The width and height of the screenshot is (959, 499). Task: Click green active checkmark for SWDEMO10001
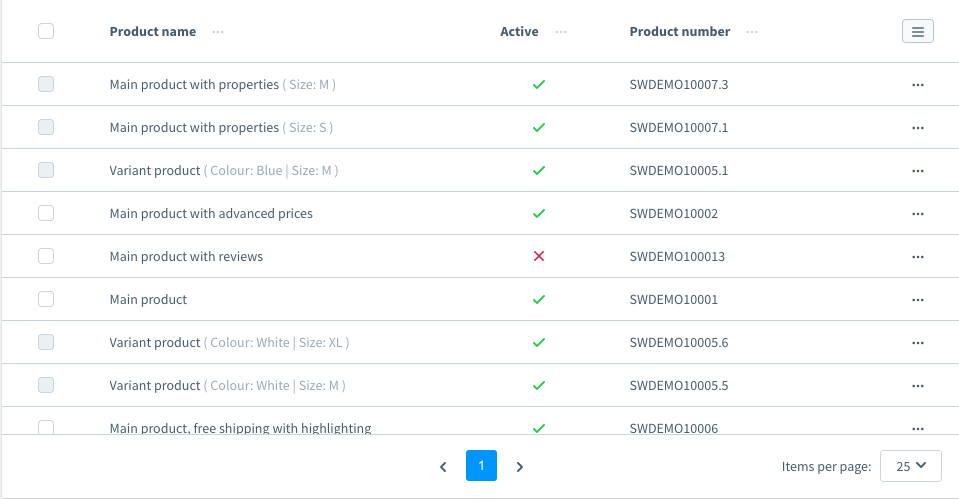click(539, 299)
